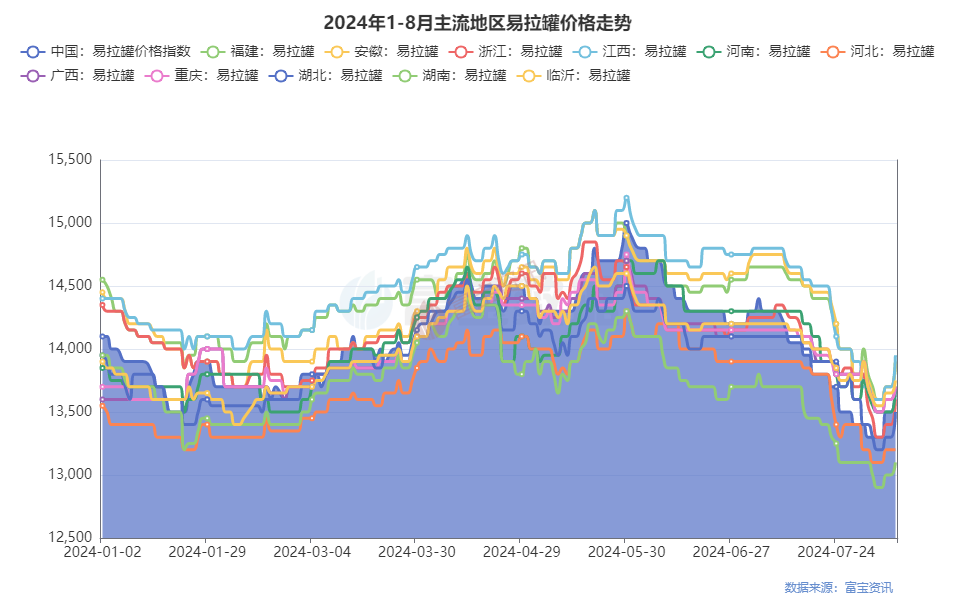Click the 15,500 y-axis value label
Viewport: 955px width, 600px height.
(70, 160)
